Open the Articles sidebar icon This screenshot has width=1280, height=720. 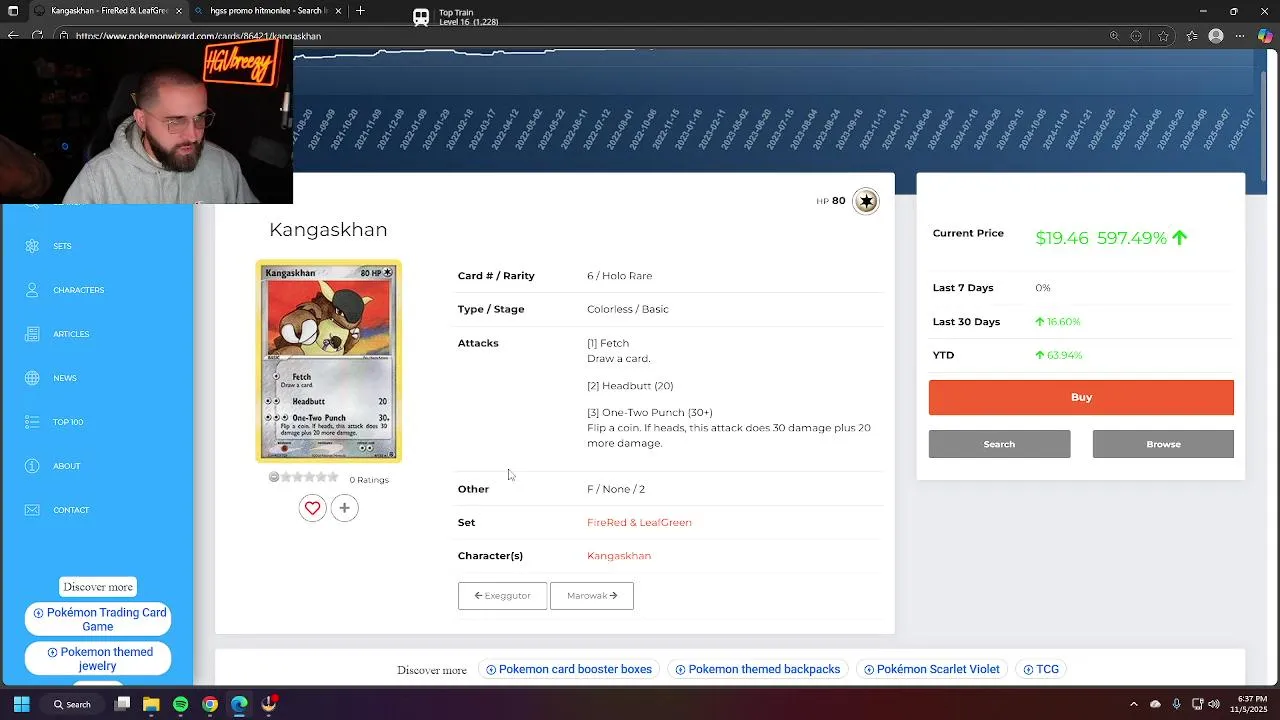tap(32, 334)
